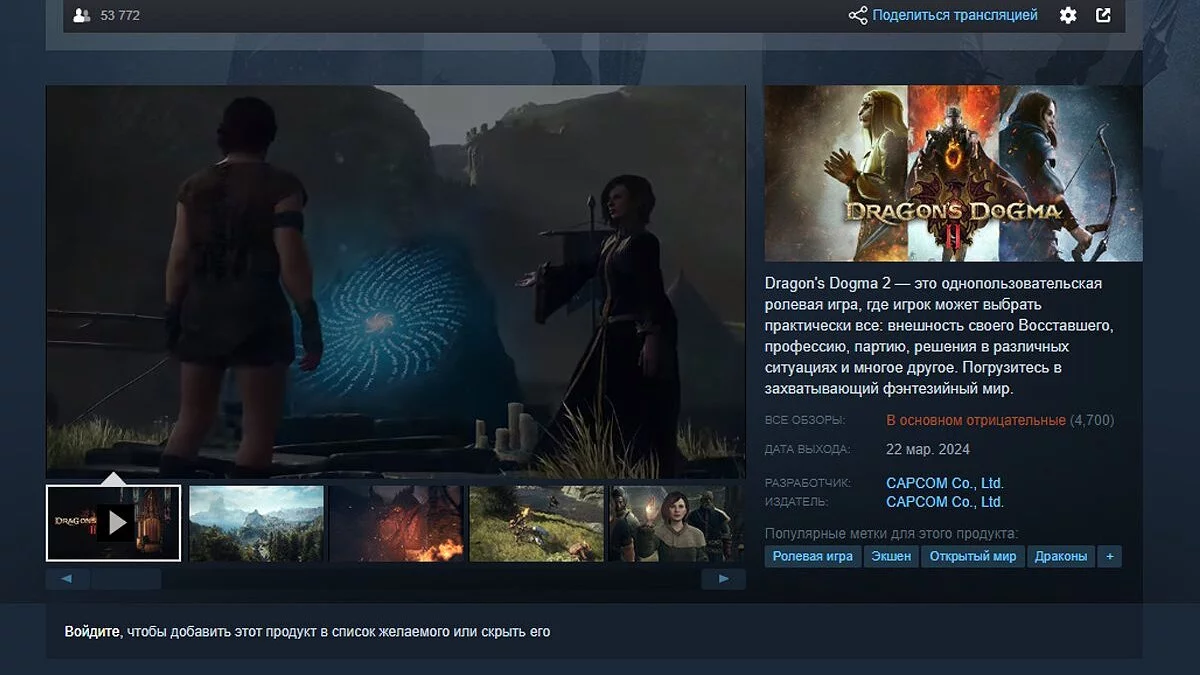Click the ИЗДАТЕЛЬ label
The image size is (1200, 675).
[796, 502]
